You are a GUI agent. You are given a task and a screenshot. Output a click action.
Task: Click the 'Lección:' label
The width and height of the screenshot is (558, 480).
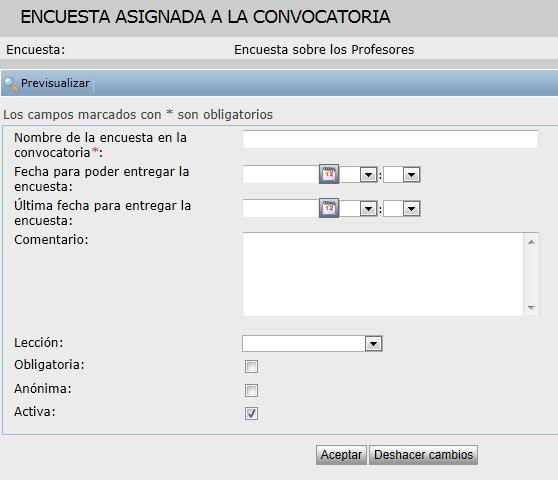(38, 343)
